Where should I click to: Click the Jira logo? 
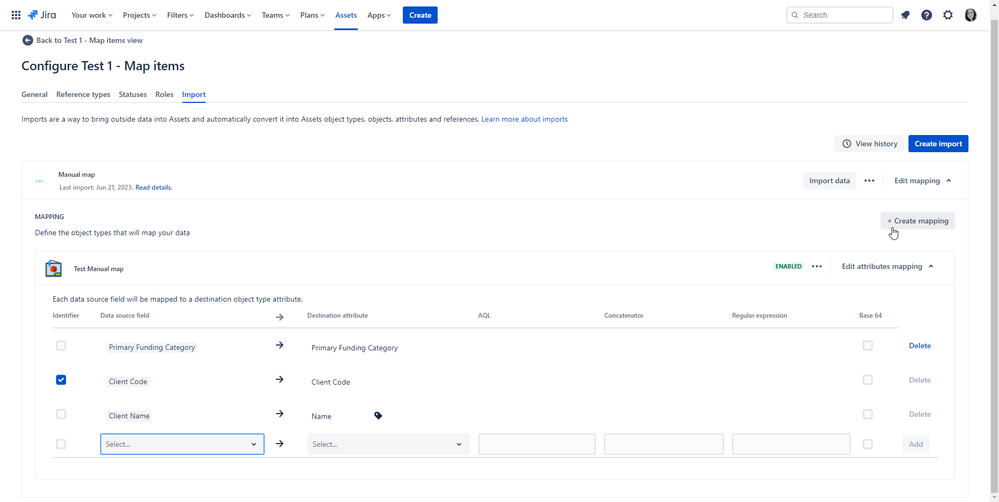click(x=42, y=15)
